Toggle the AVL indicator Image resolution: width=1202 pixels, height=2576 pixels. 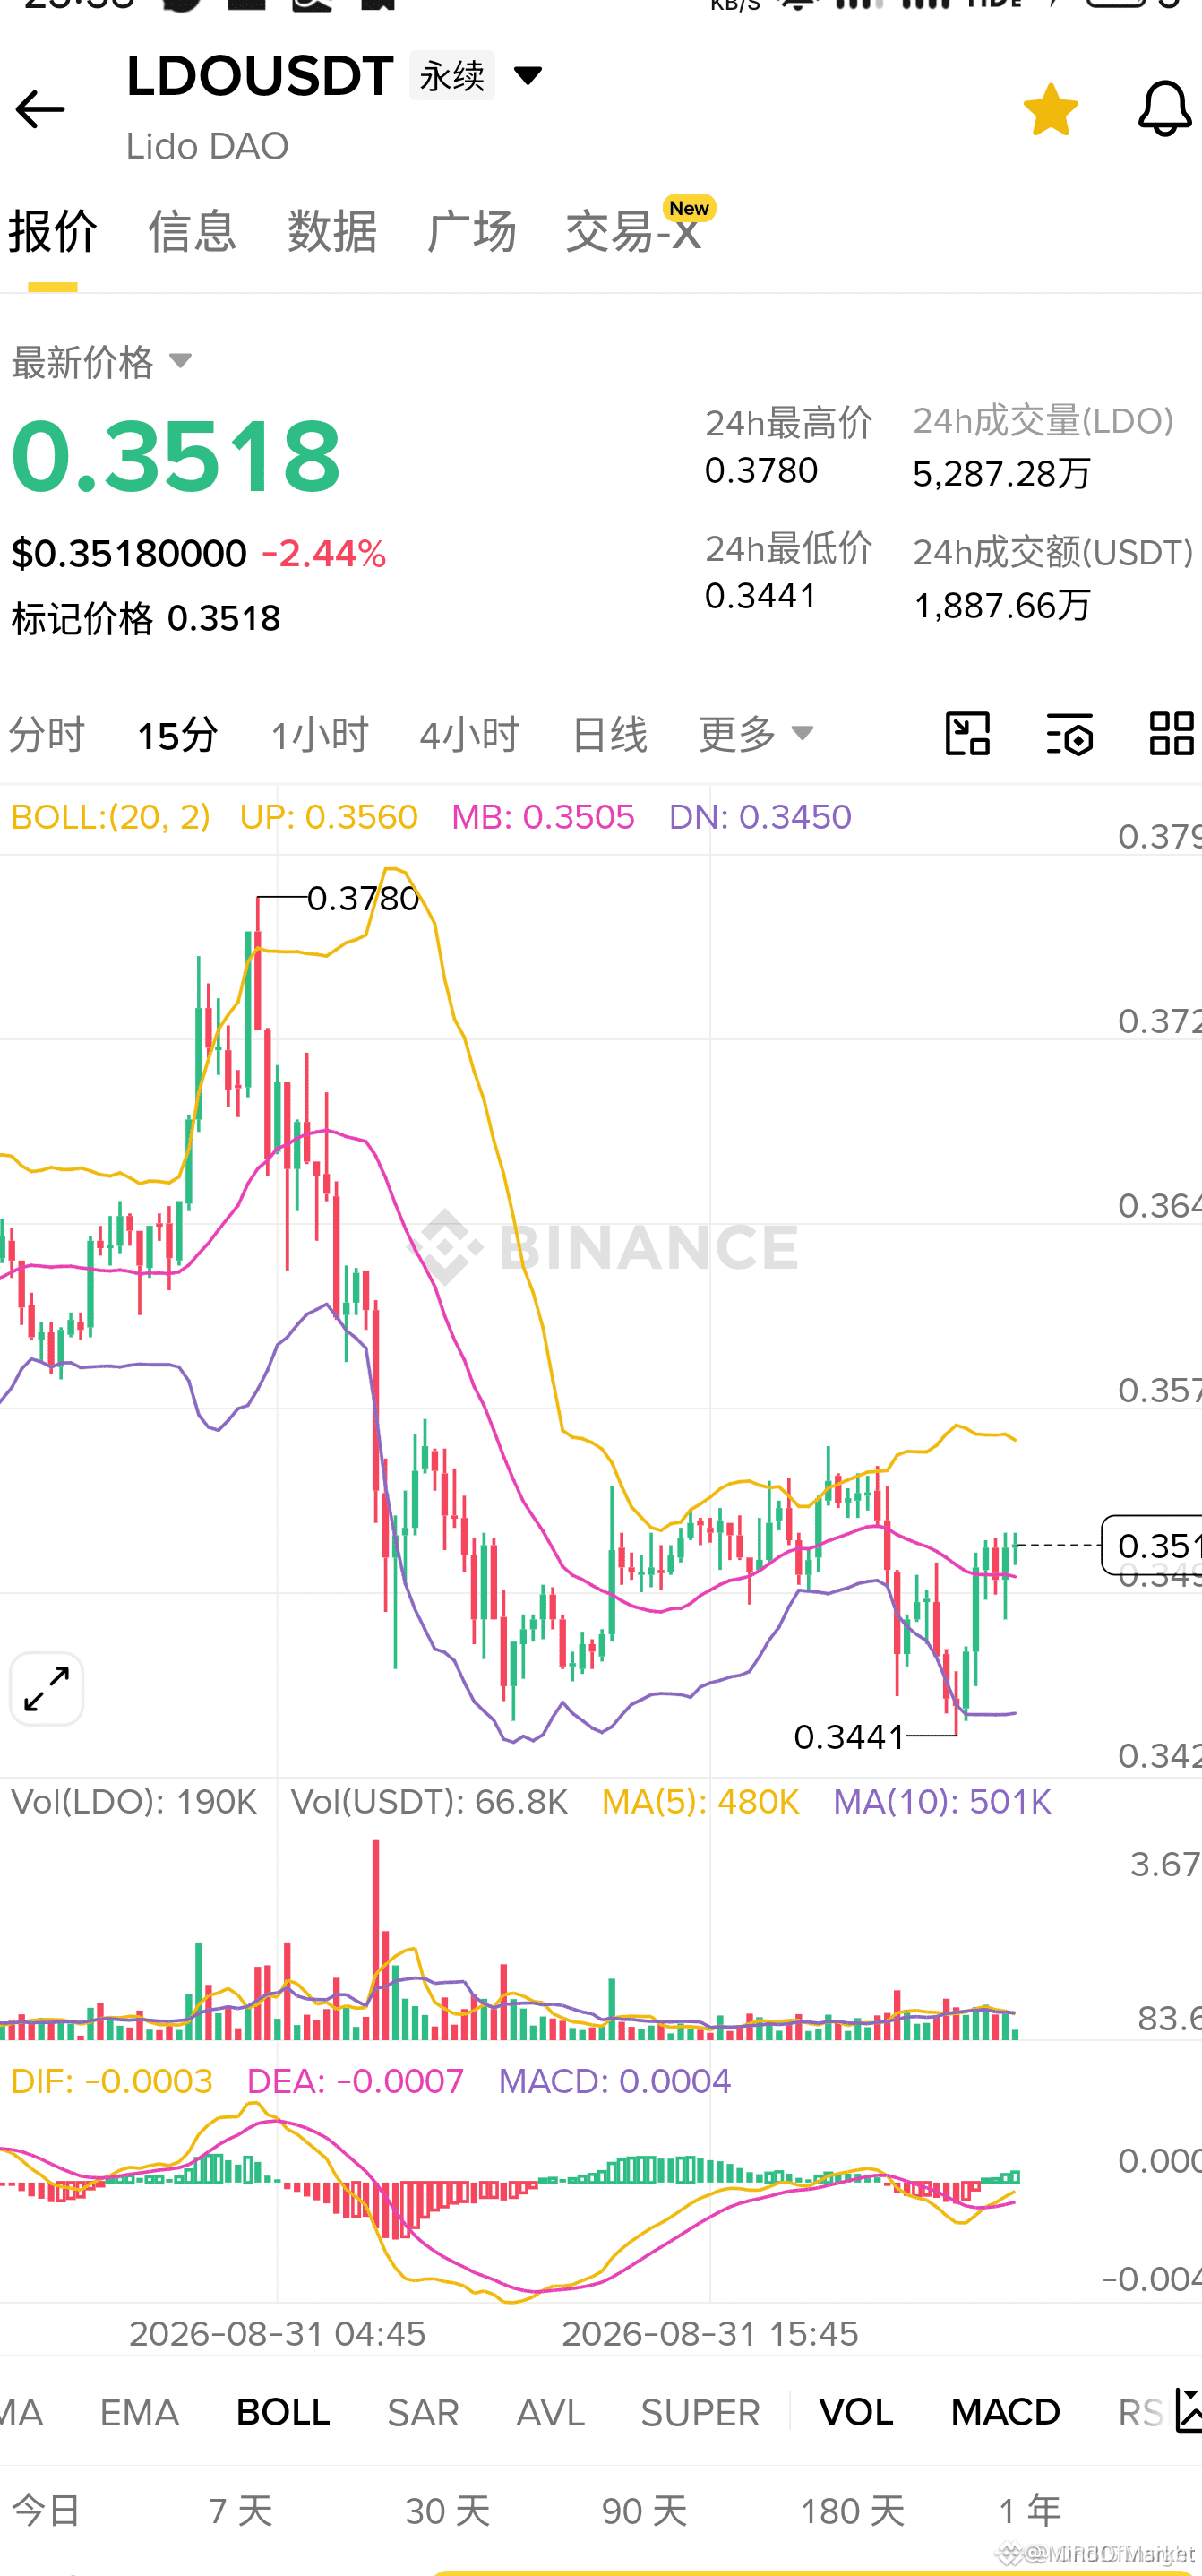550,2413
